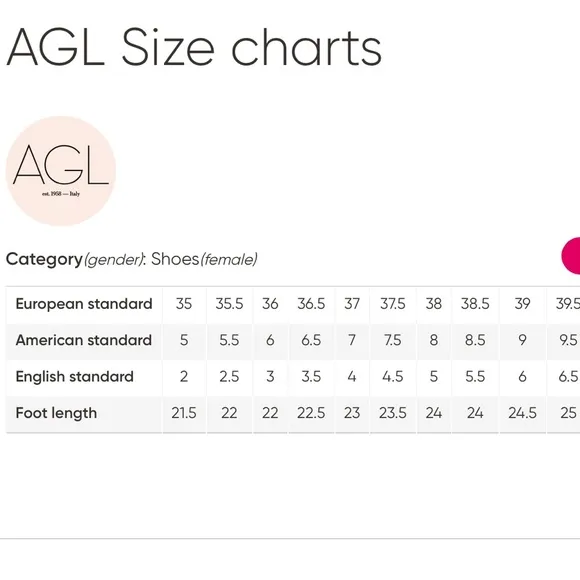Select the English standard row header
The height and width of the screenshot is (580, 580).
click(x=84, y=377)
